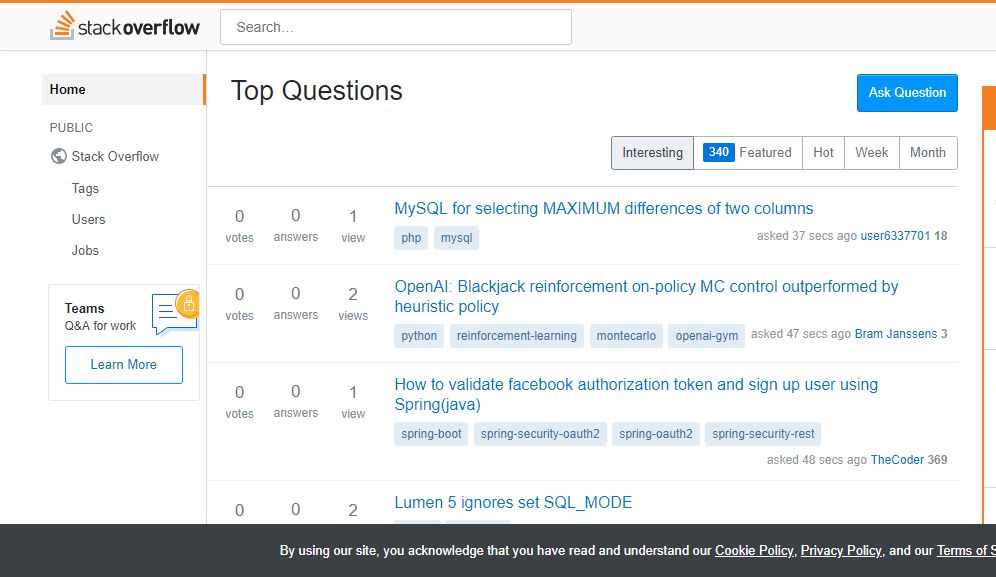Open the Cookie Policy link

point(754,550)
